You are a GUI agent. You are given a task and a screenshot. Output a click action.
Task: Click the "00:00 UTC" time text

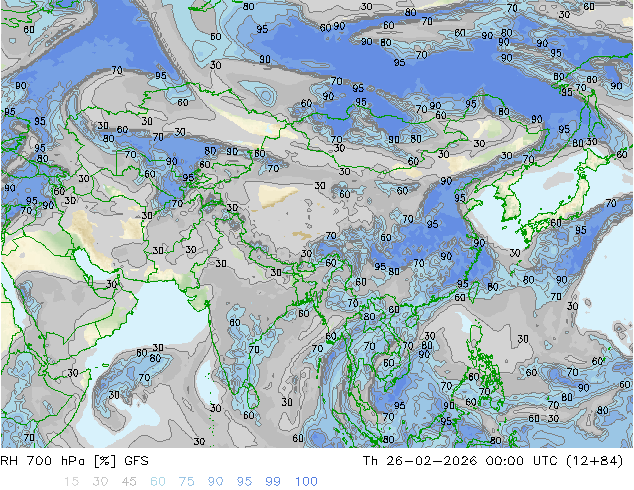[522, 461]
